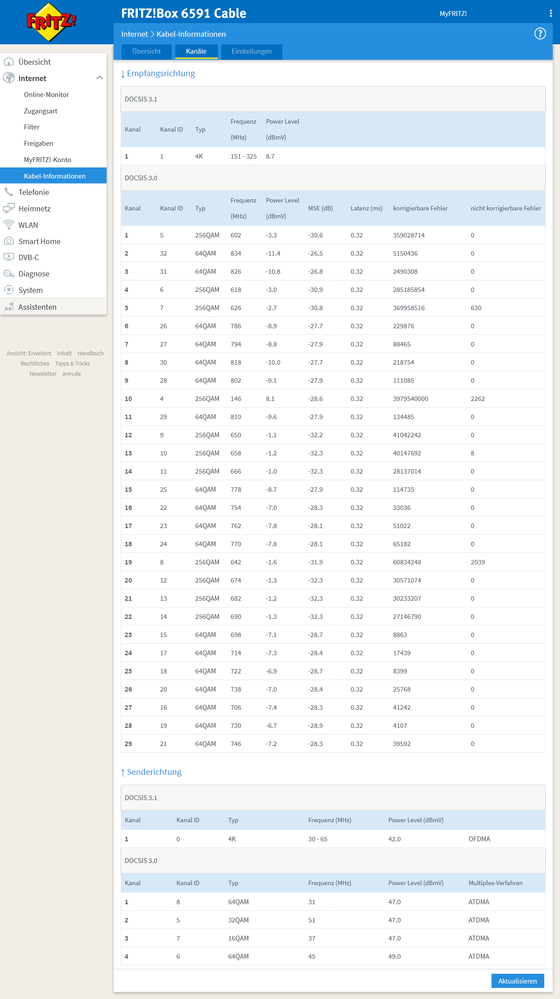Click the correctable errors value 359028714
The height and width of the screenshot is (999, 560).
tap(409, 235)
